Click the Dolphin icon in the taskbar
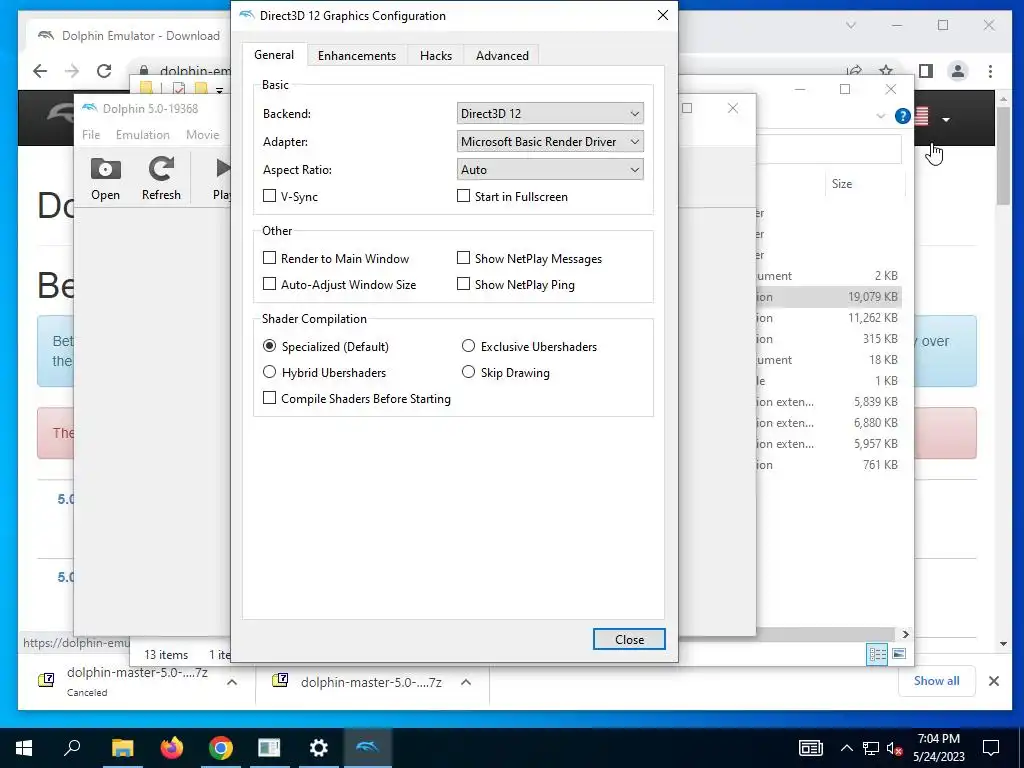Screen dimensions: 1024x768 coord(367,748)
